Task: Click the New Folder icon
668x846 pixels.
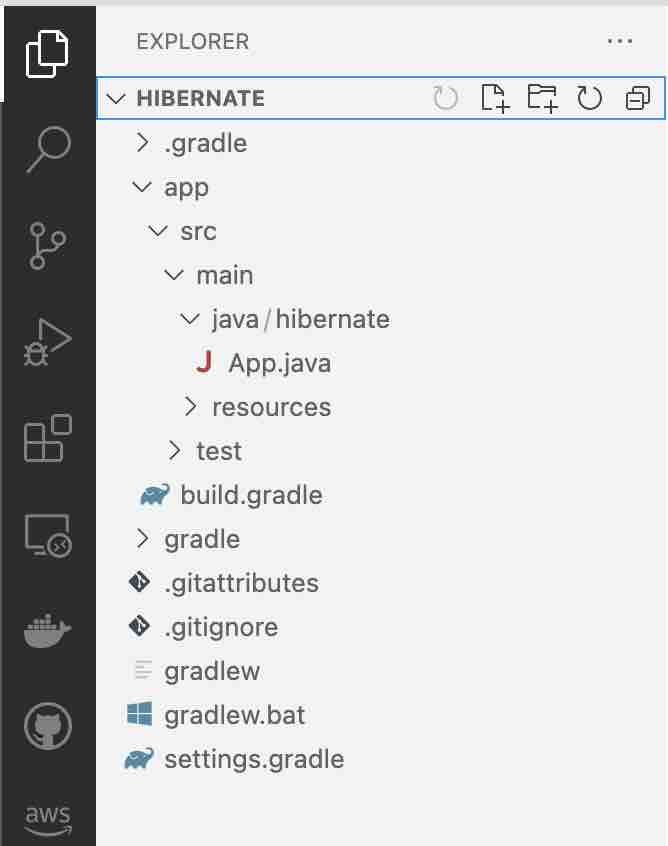Action: click(542, 98)
